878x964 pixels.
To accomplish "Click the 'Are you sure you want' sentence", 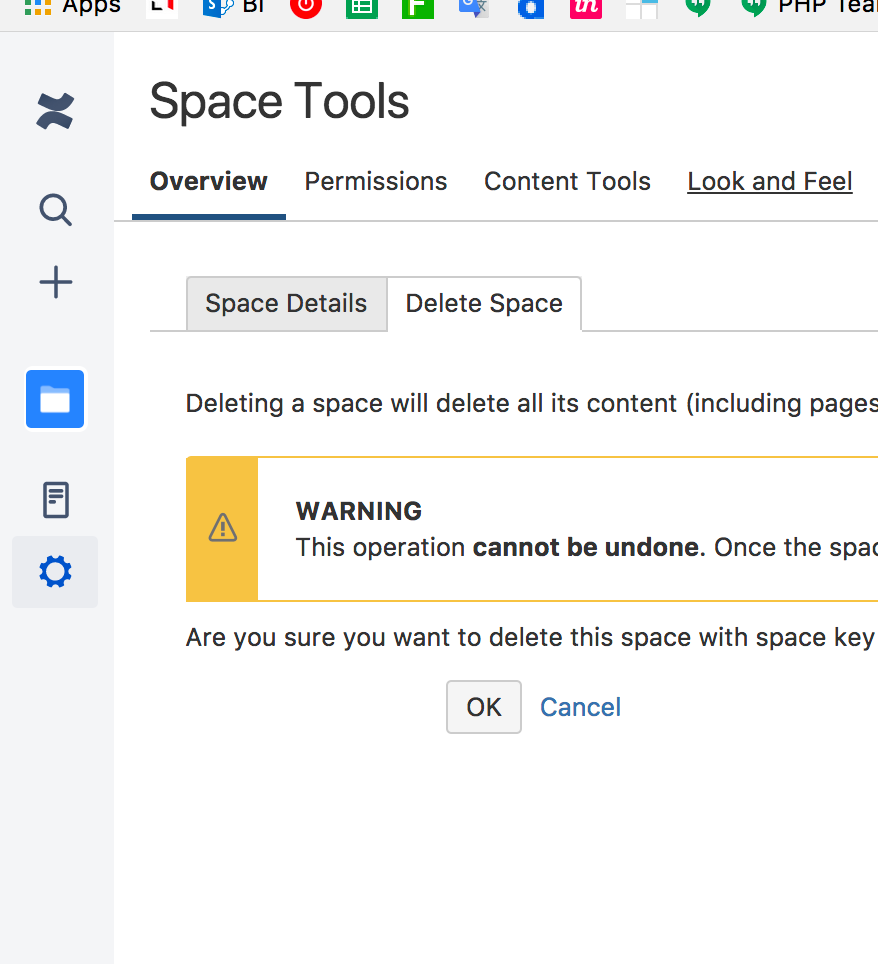I will 532,638.
